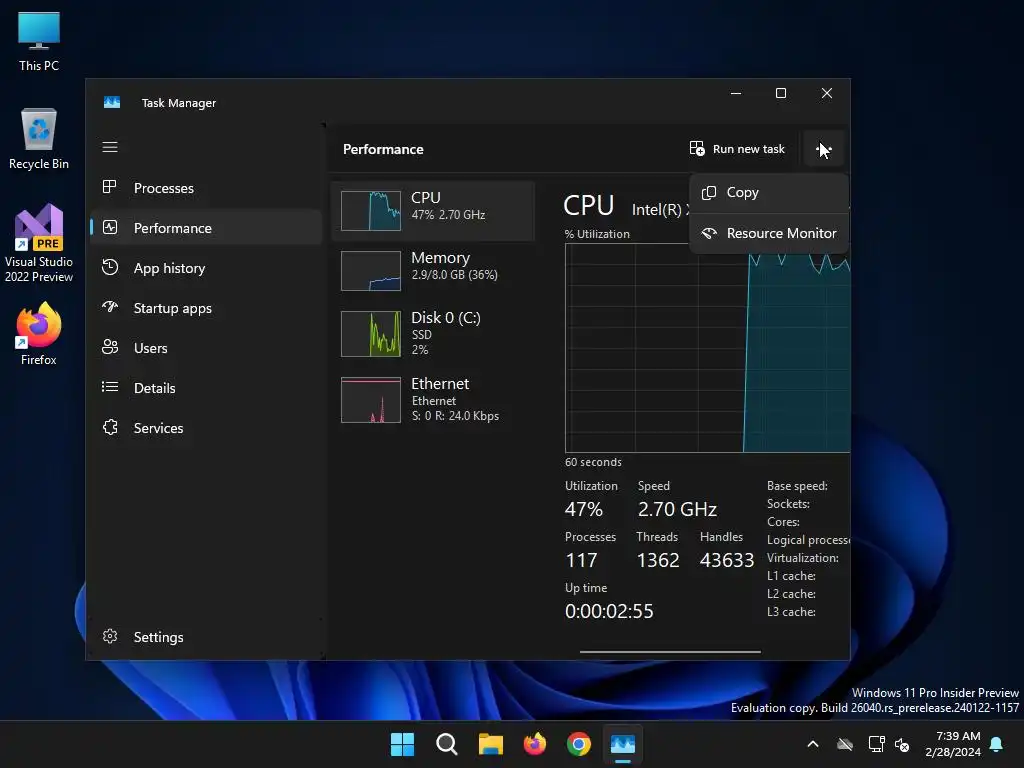Switch to Startup apps page
This screenshot has width=1024, height=768.
pos(206,308)
